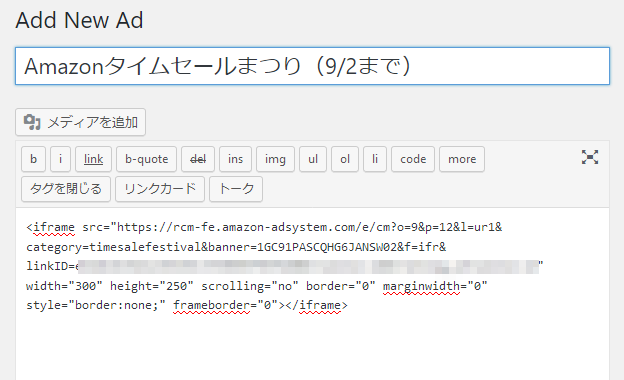Click the リンクカード button
Screen dimensions: 624x380
point(160,189)
